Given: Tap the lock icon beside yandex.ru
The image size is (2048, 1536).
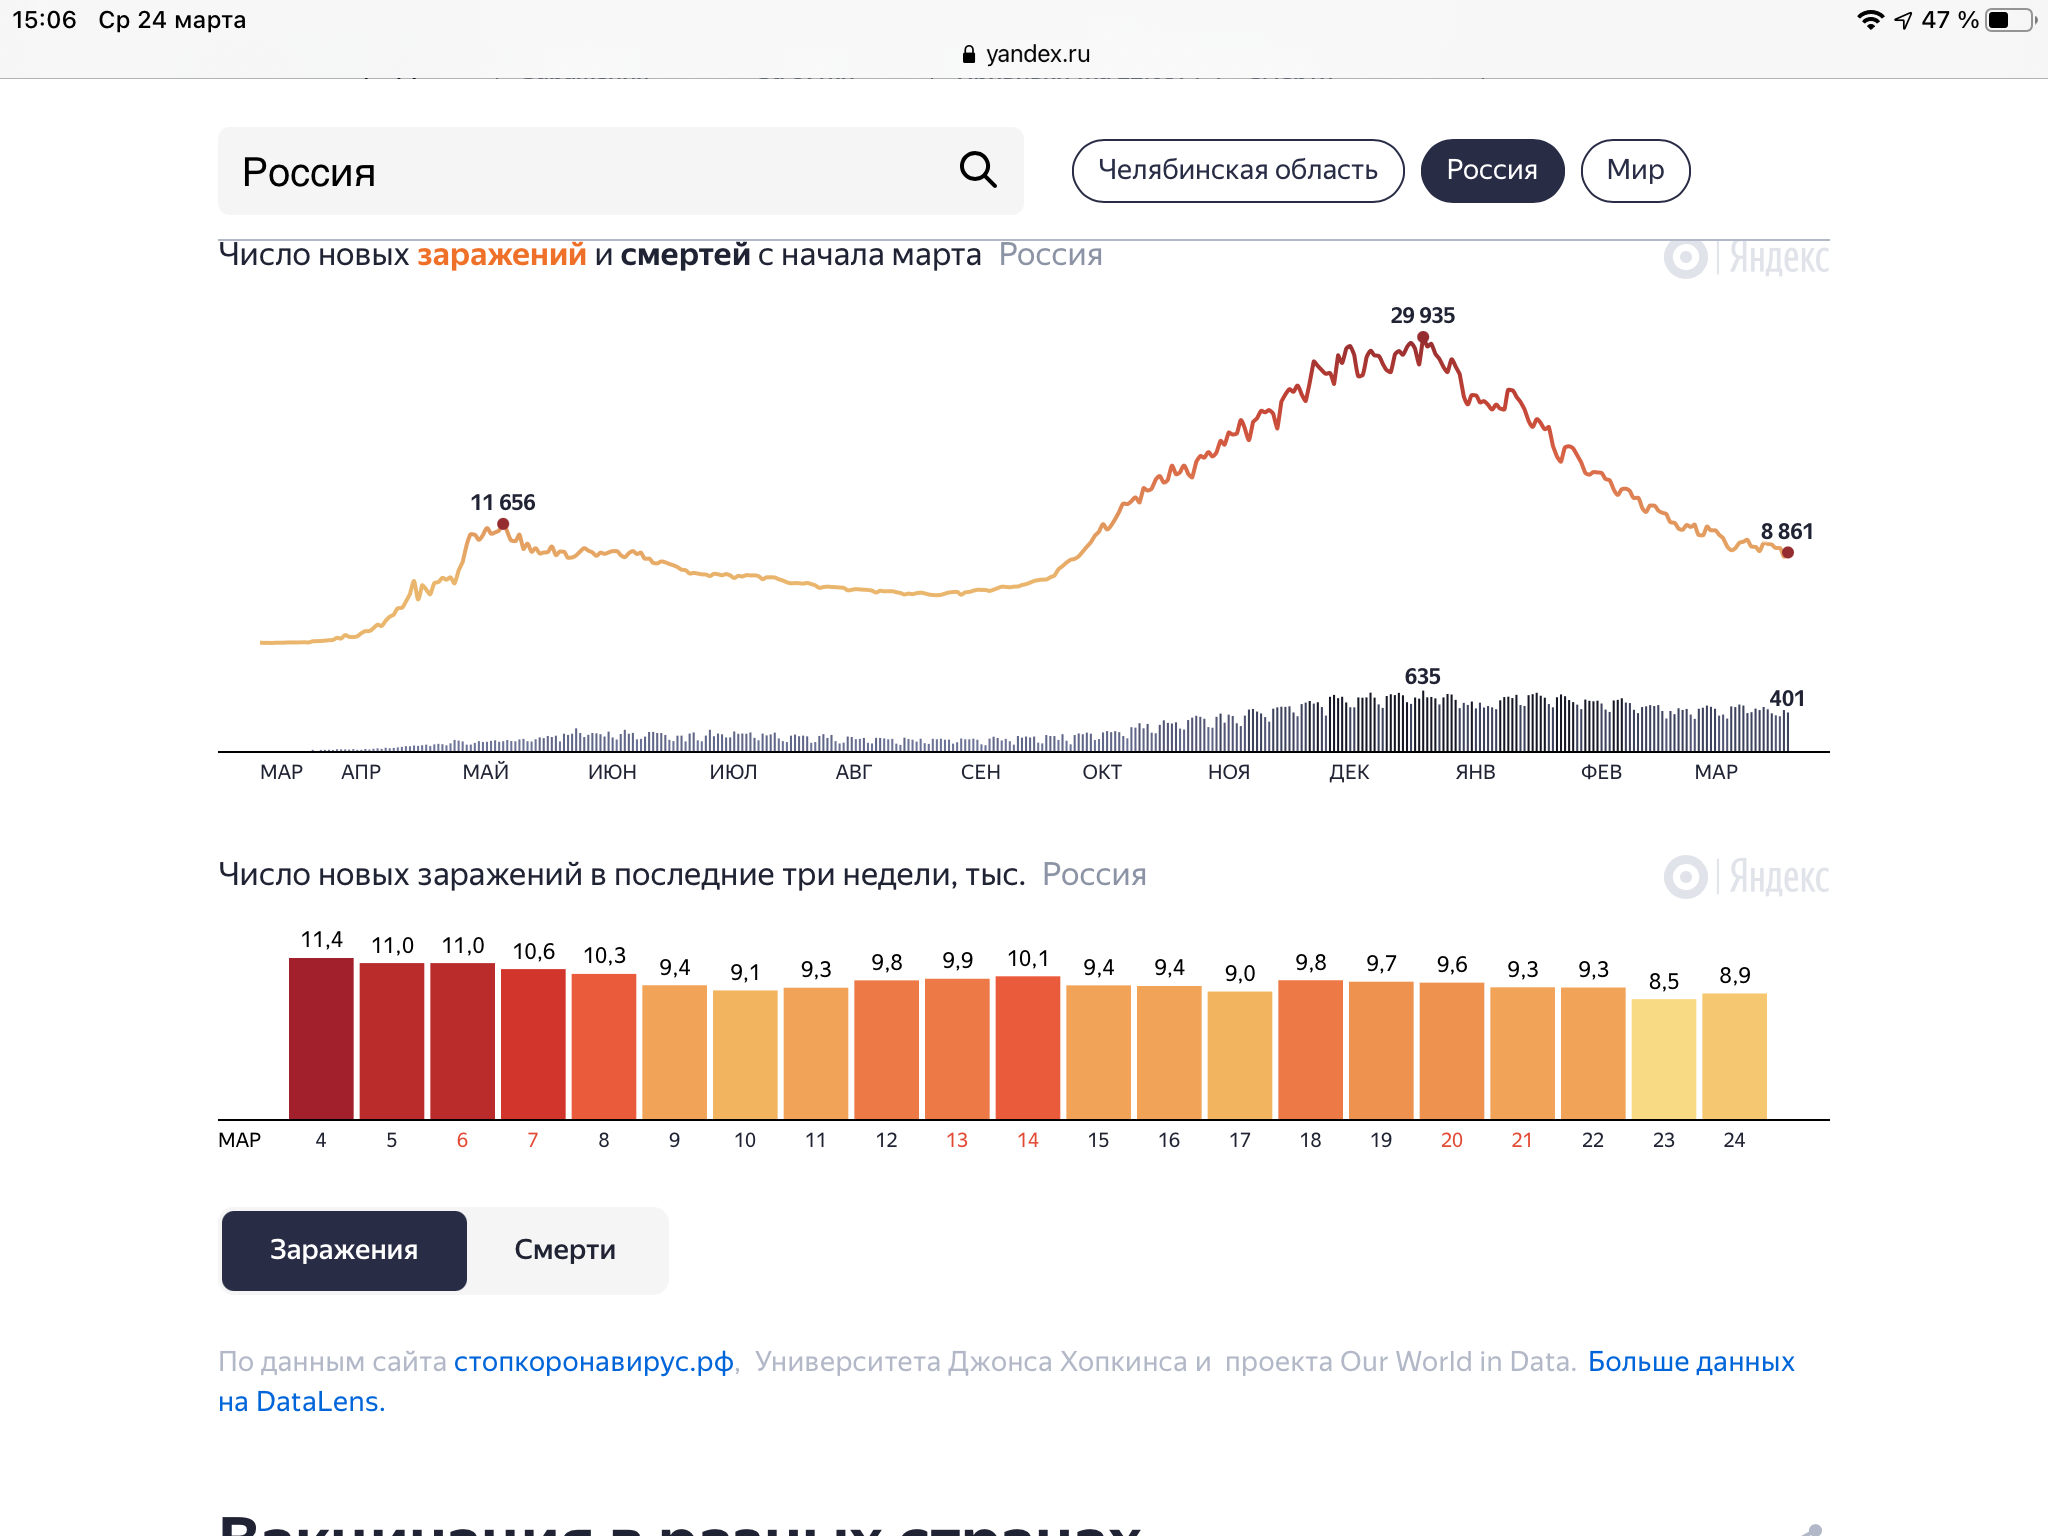Looking at the screenshot, I should tap(968, 54).
